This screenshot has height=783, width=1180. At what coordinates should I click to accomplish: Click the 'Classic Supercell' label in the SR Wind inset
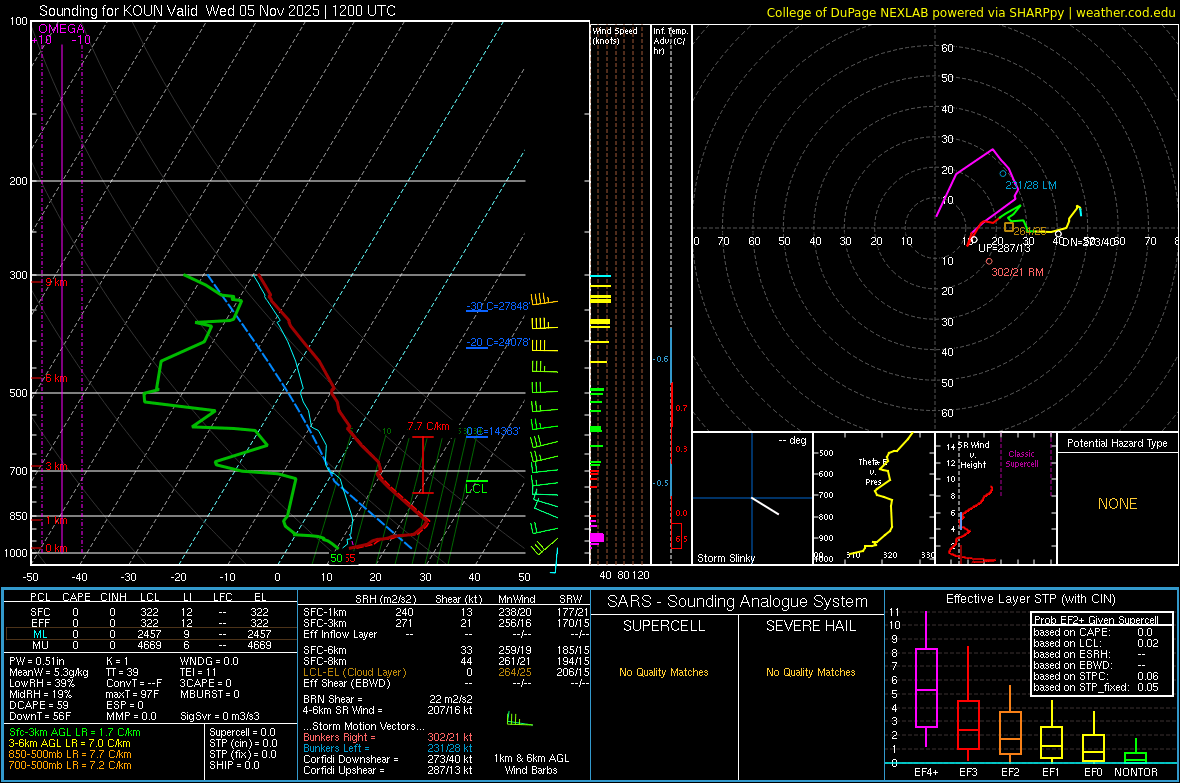(1021, 459)
